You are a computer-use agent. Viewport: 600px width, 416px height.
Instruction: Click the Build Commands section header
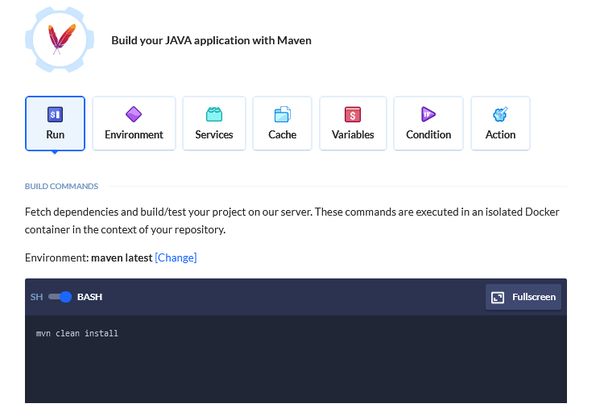(61, 186)
